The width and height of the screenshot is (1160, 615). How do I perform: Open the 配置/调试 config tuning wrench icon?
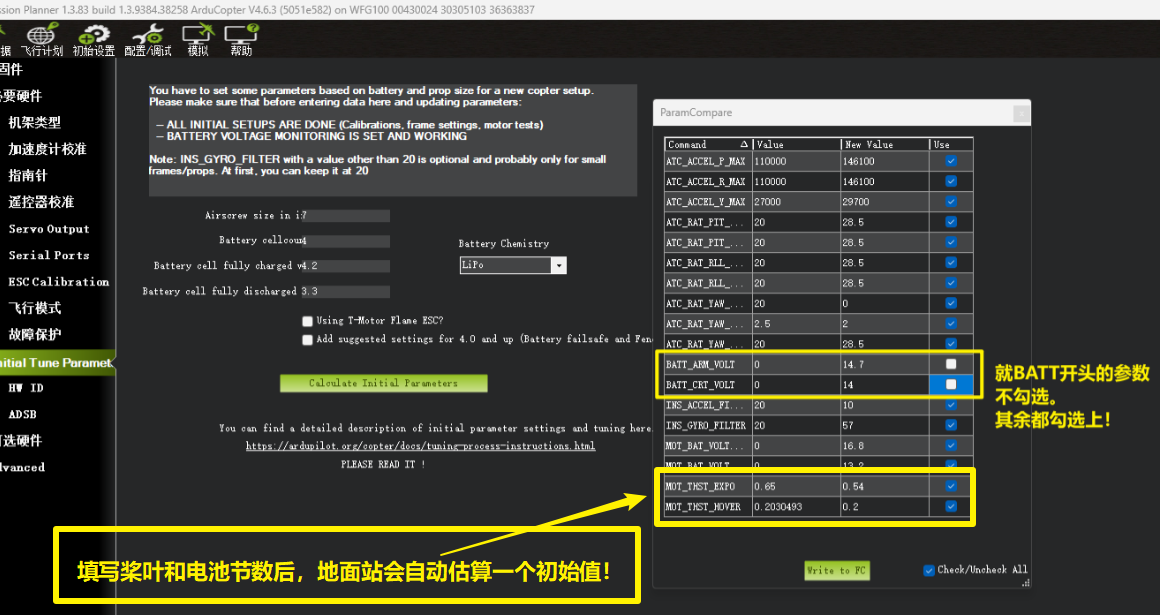coord(147,38)
